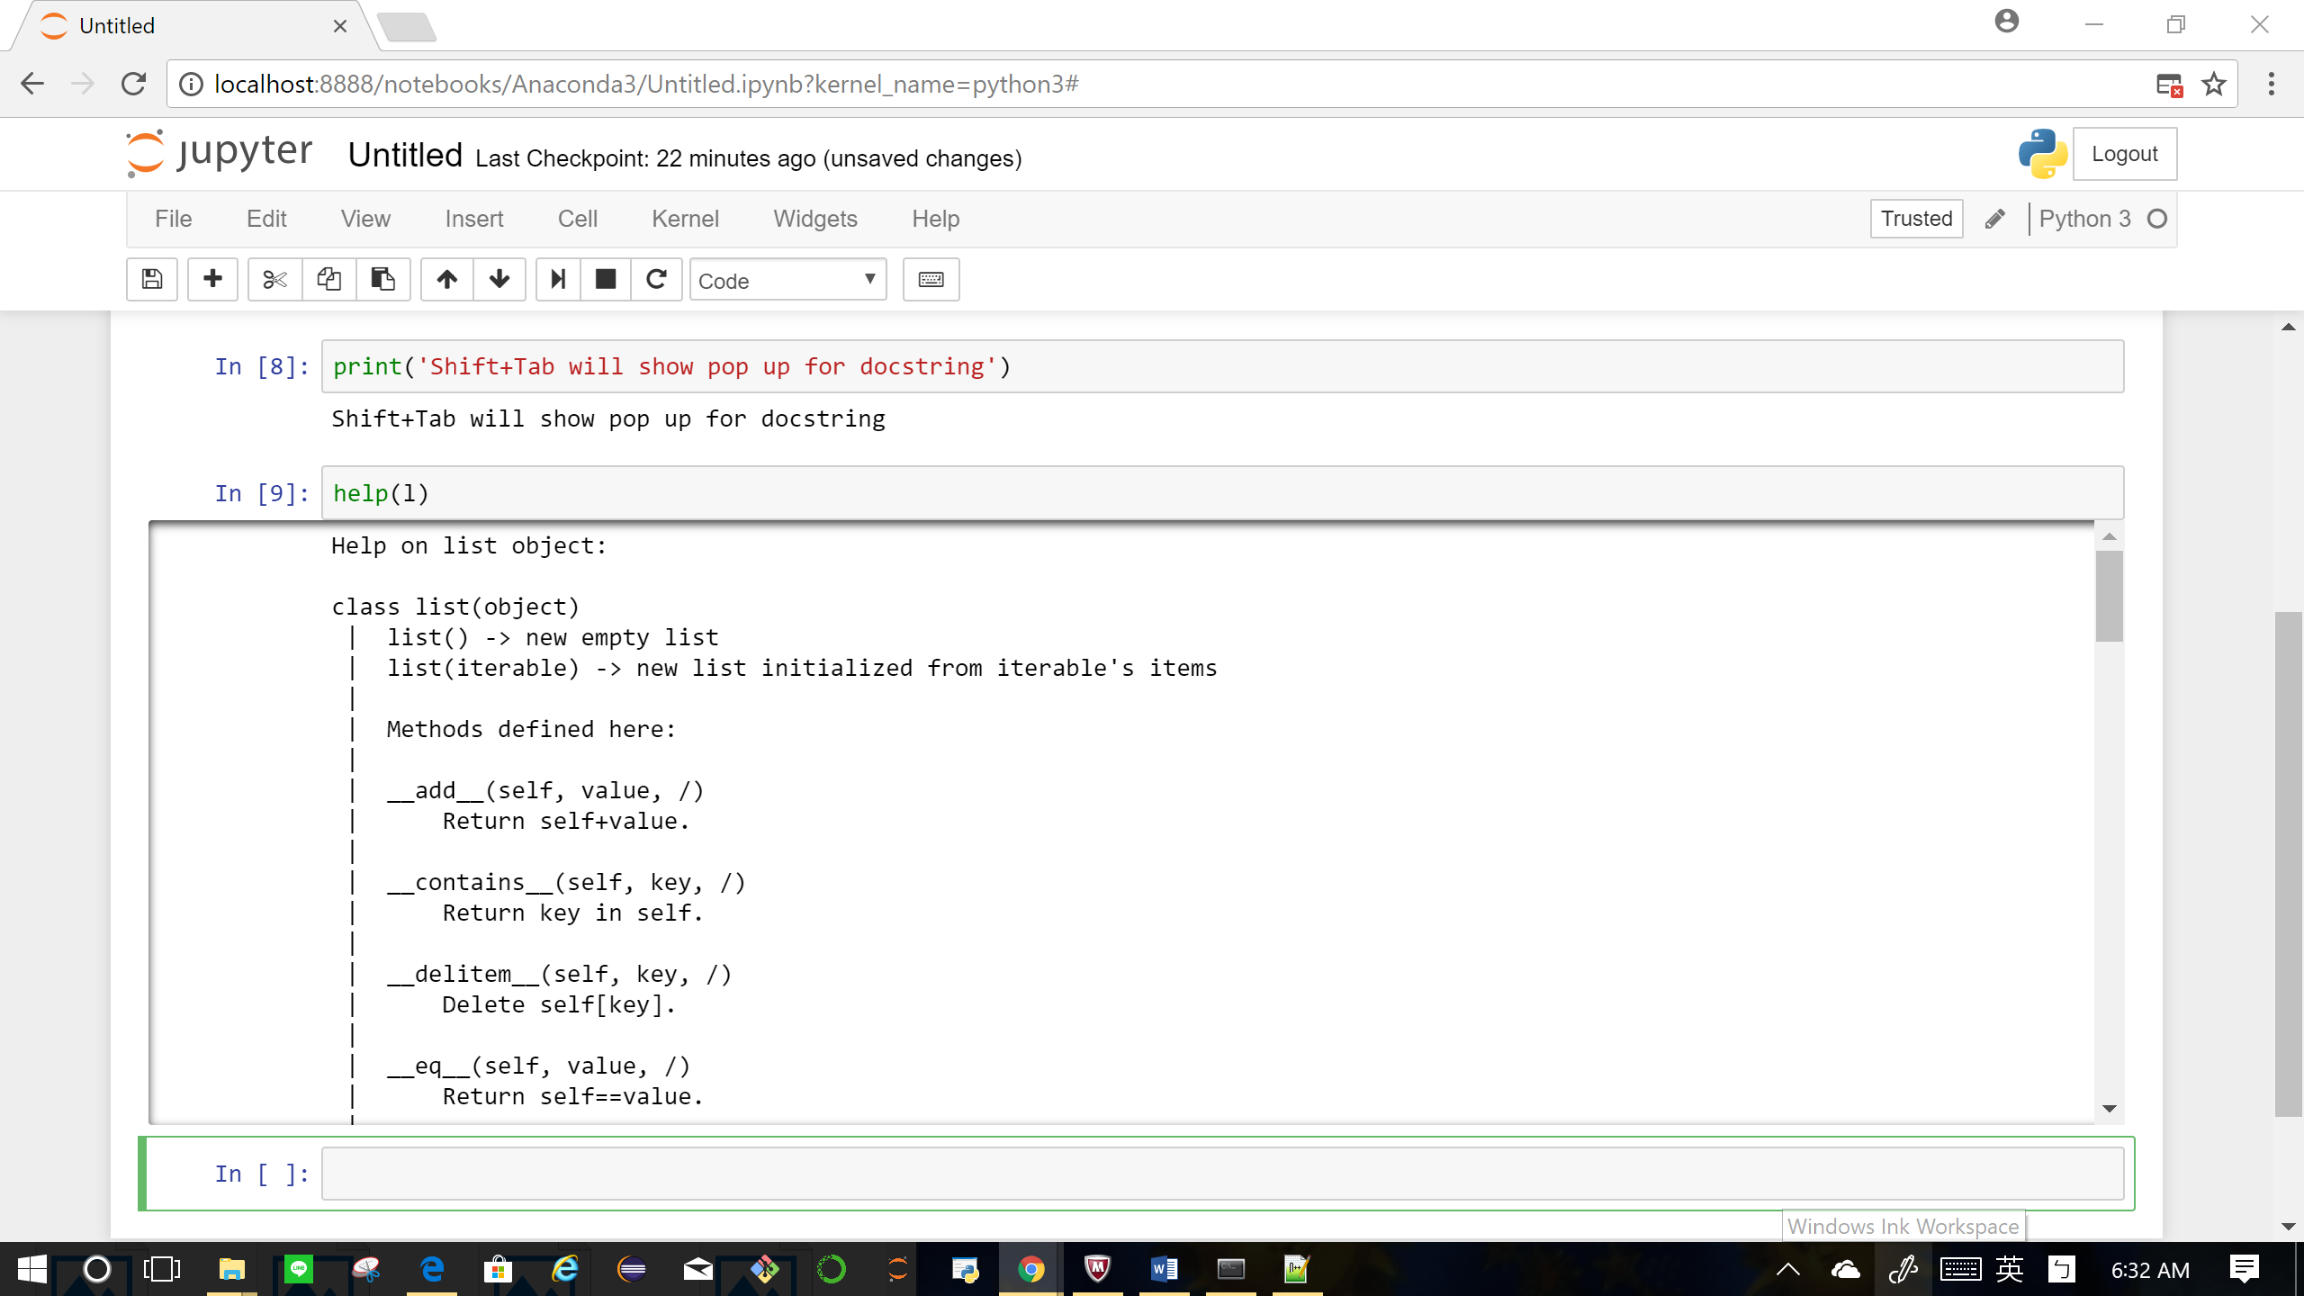Open the Widgets menu
2304x1296 pixels.
[814, 218]
